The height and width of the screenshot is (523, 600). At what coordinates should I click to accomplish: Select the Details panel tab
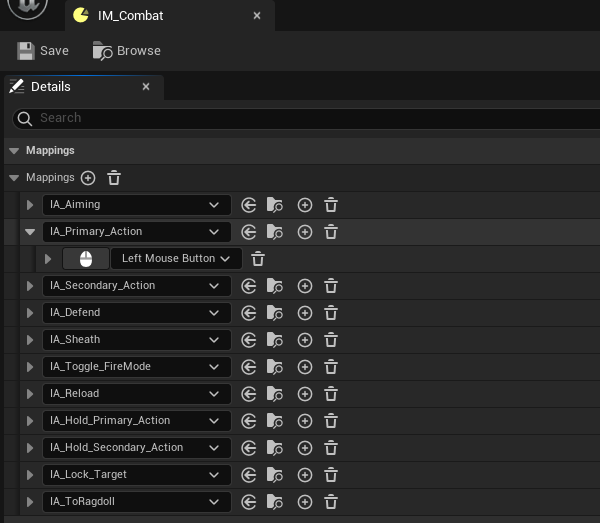pyautogui.click(x=50, y=87)
